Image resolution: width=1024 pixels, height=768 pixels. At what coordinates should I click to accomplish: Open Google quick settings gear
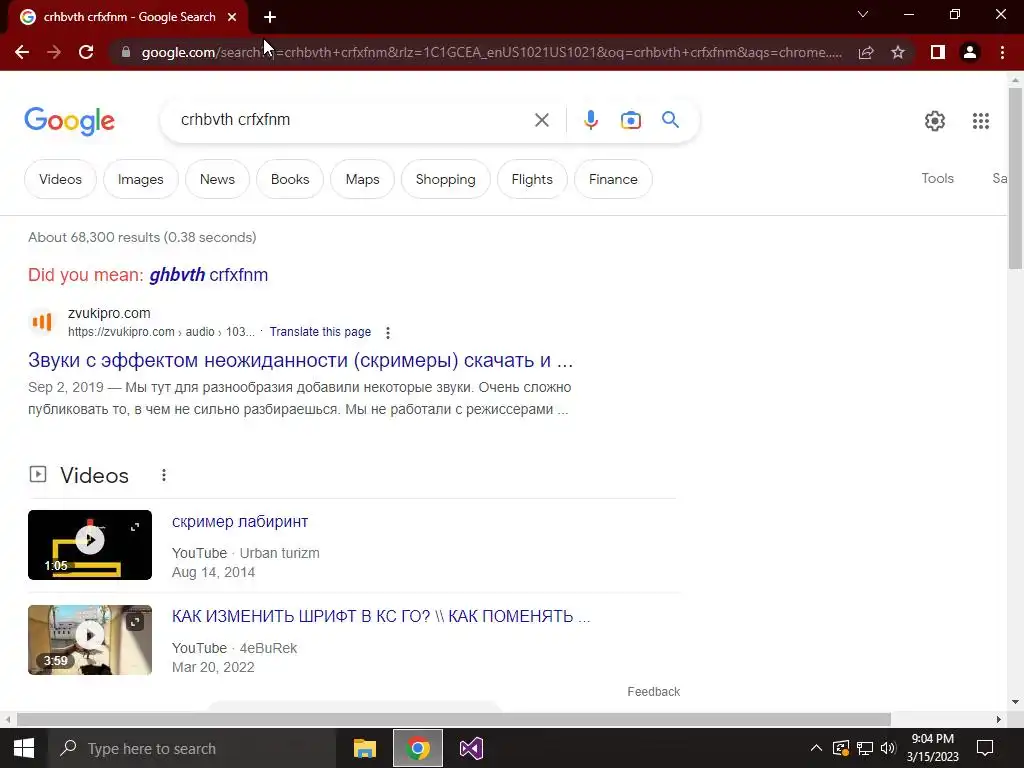pyautogui.click(x=935, y=121)
